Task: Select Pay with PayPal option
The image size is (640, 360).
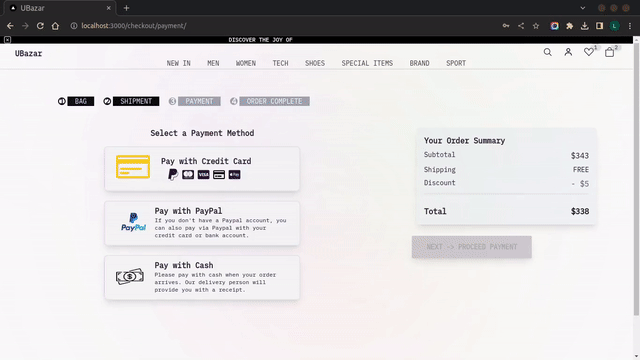Action: (202, 223)
